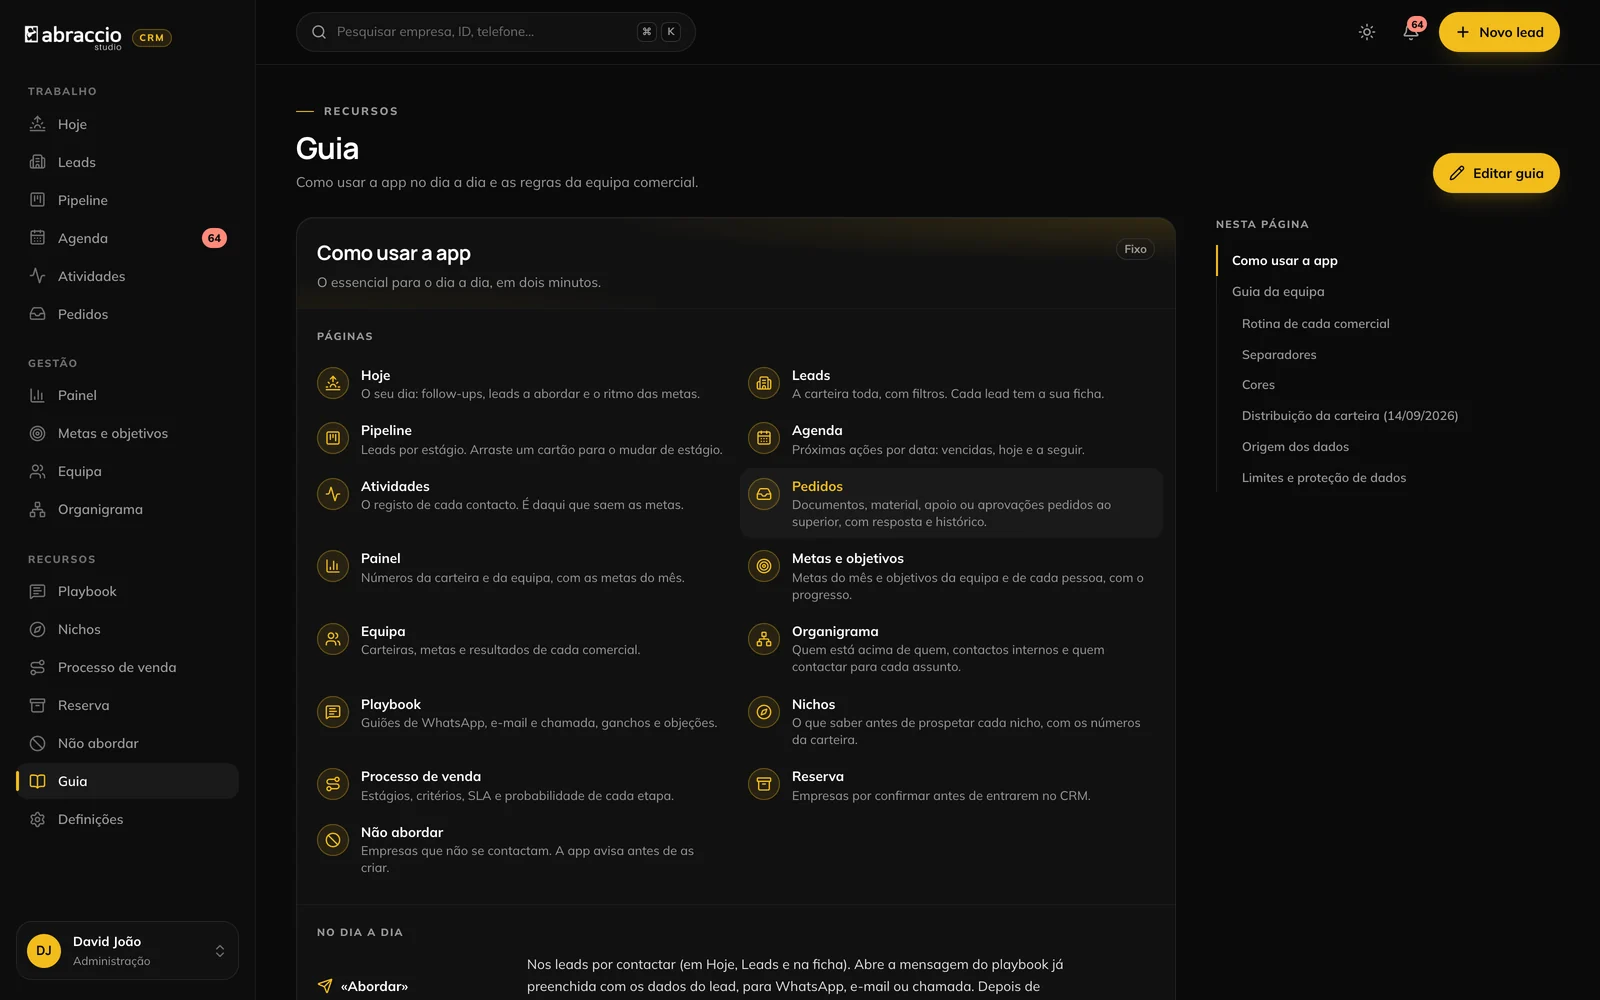Screen dimensions: 1600x1000
Task: Open Agenda in the sidebar
Action: pos(127,238)
